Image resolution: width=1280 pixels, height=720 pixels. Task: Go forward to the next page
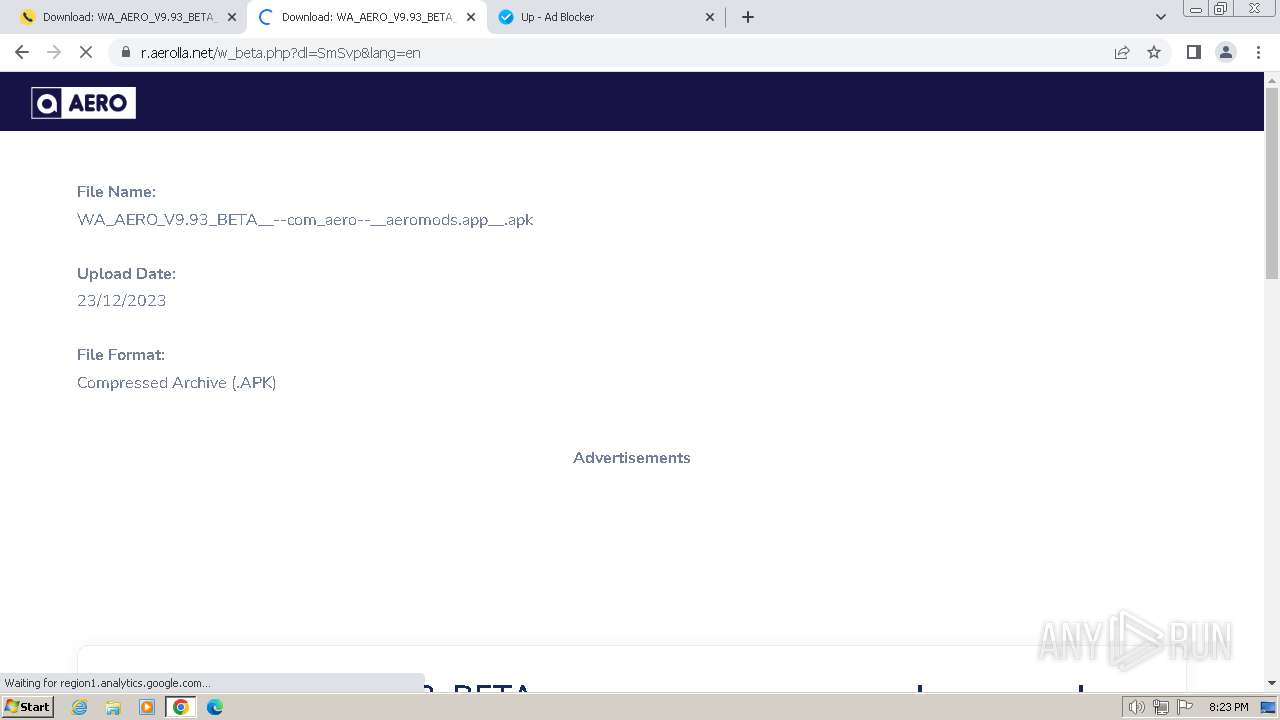click(x=54, y=52)
